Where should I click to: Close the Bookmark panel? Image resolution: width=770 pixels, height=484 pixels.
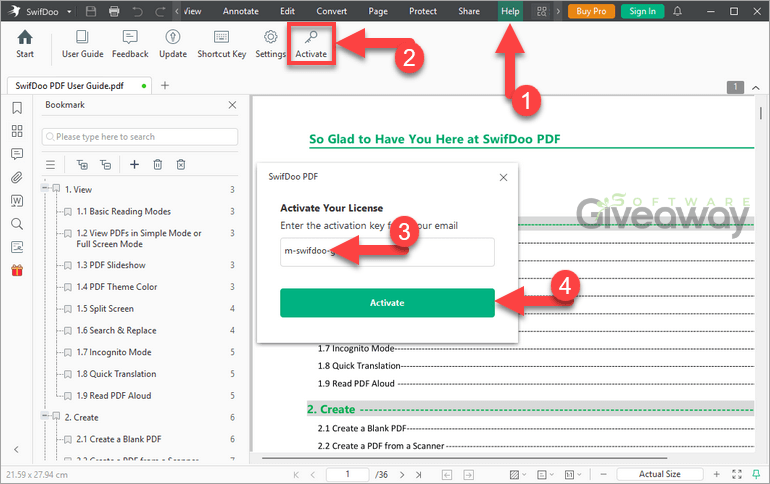click(232, 105)
